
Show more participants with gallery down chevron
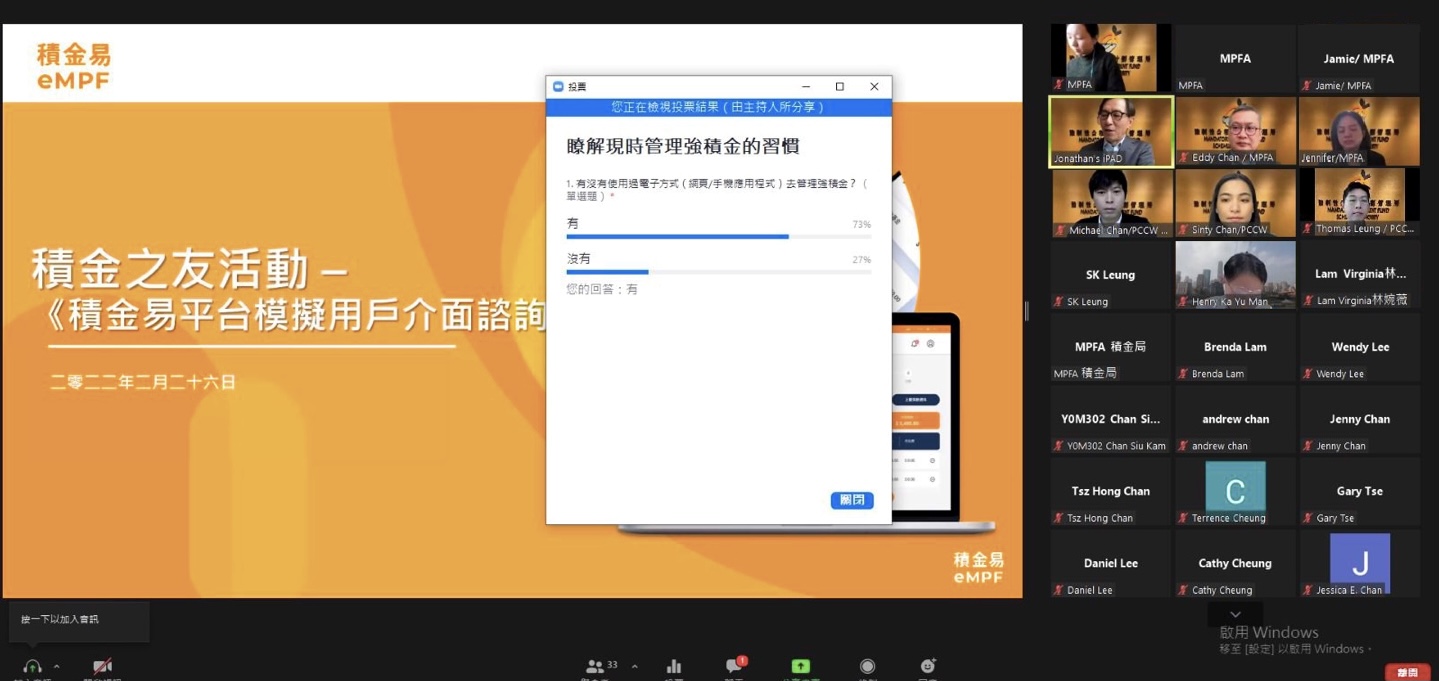pos(1235,614)
